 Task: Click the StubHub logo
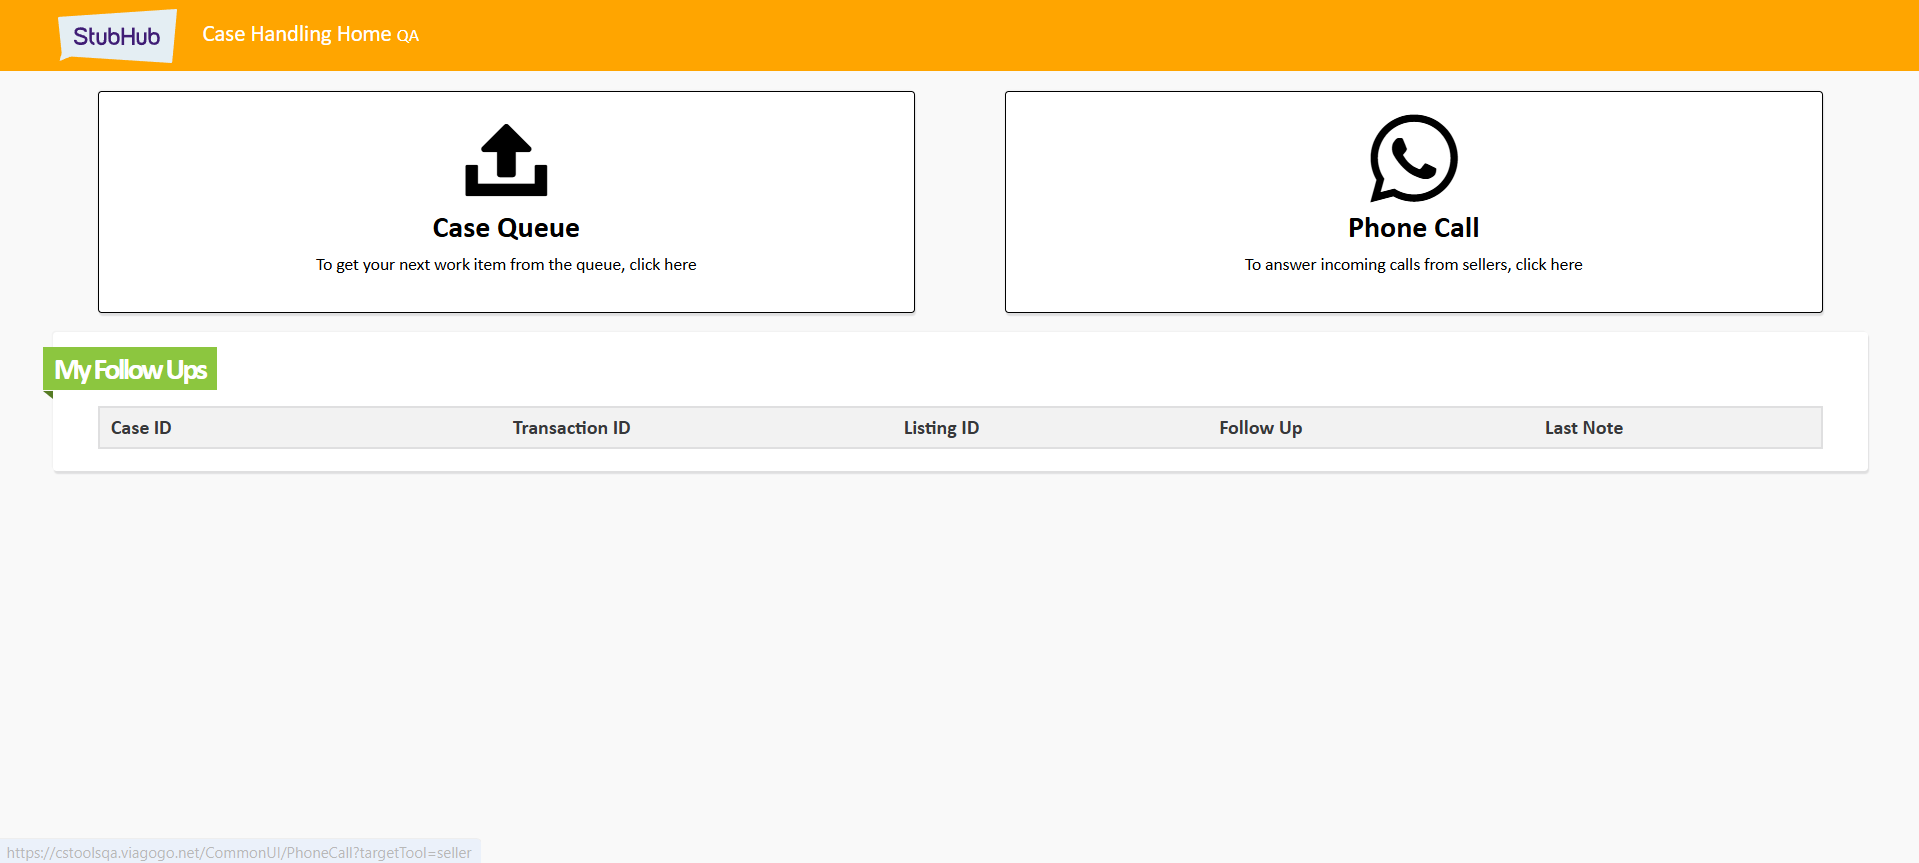coord(117,36)
